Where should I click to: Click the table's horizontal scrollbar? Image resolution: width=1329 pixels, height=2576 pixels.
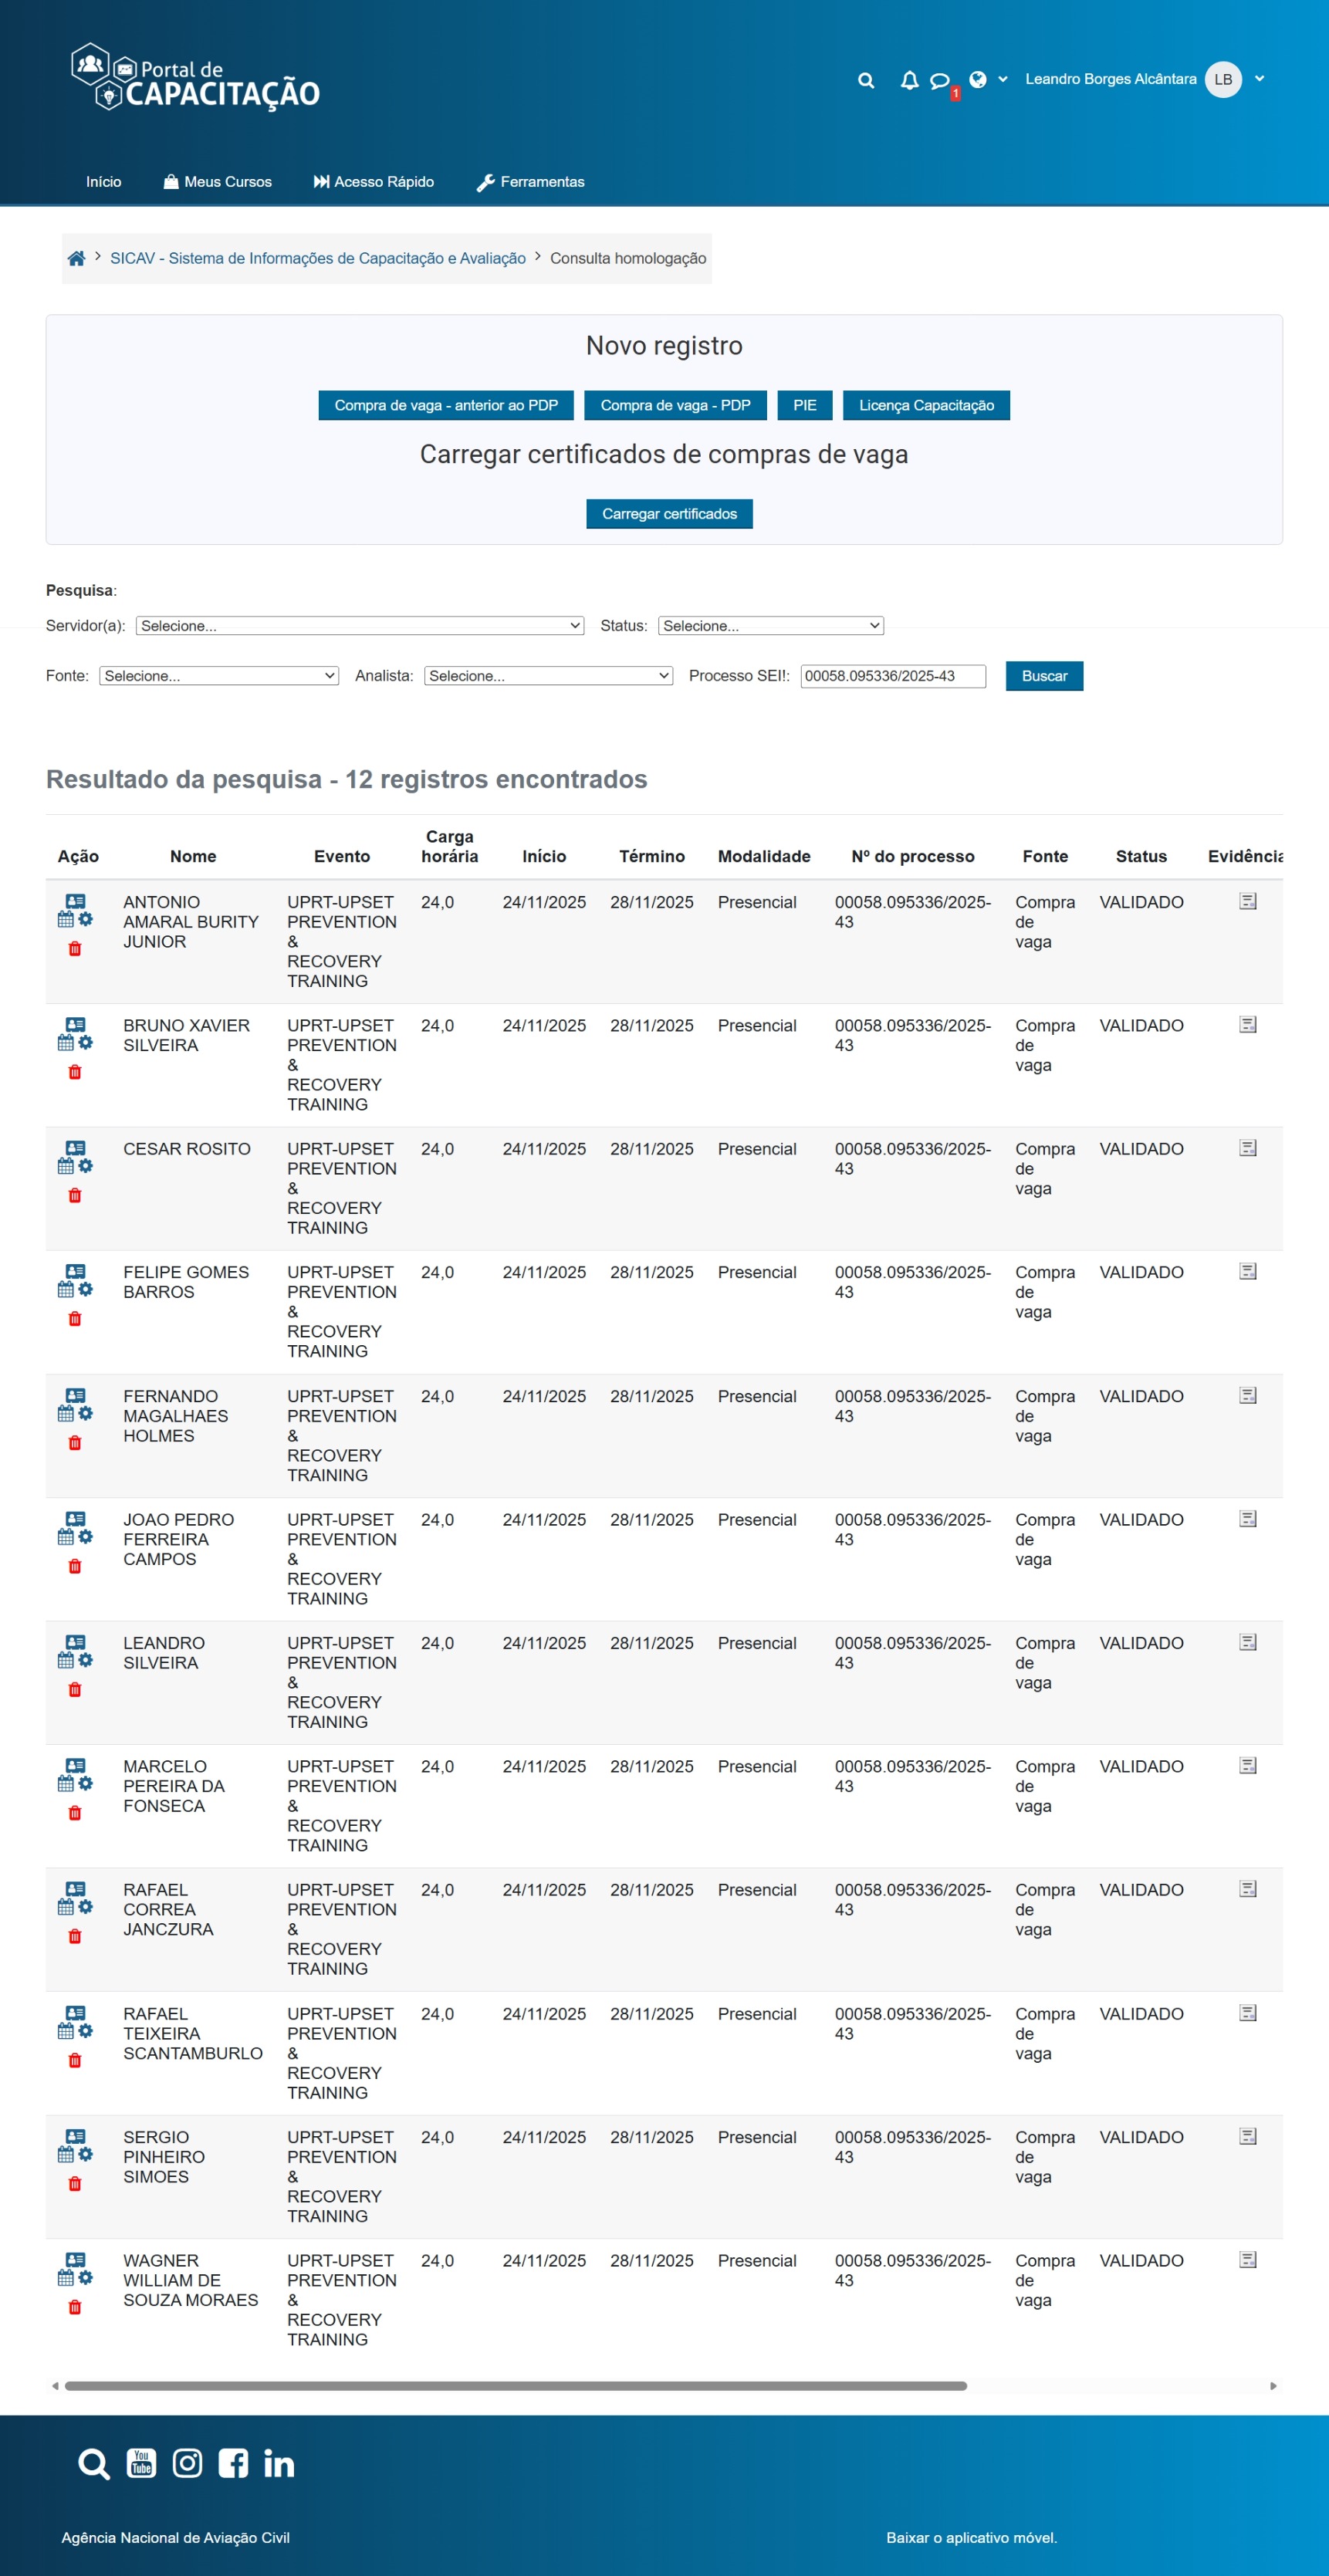(515, 2386)
